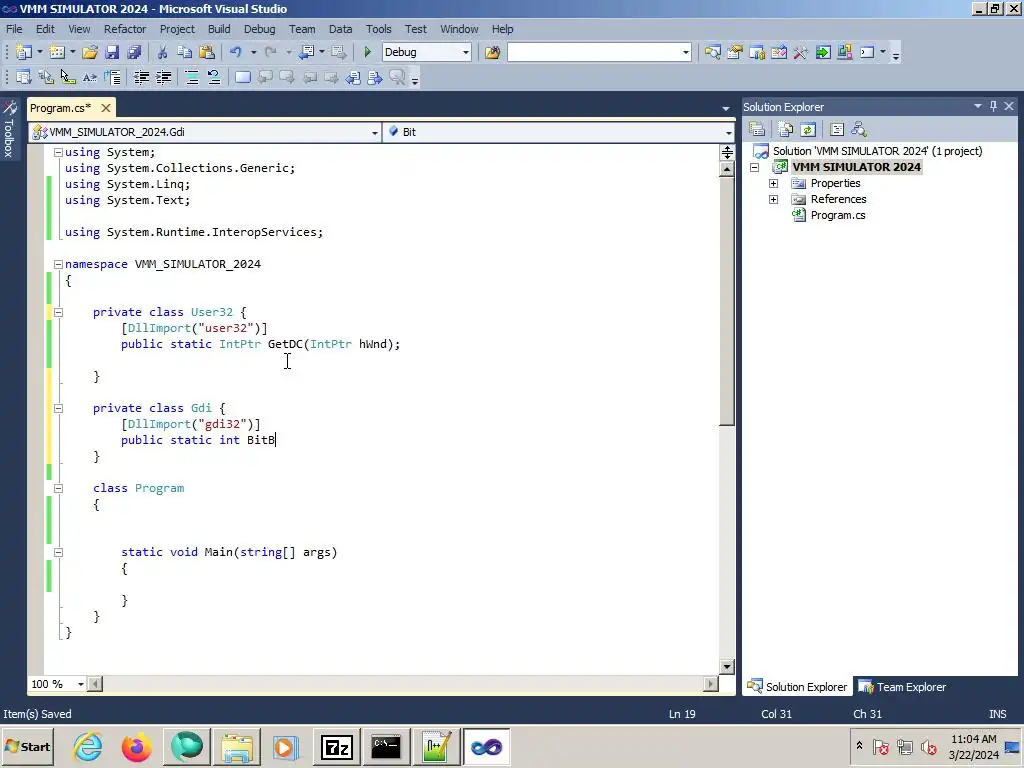Start debugging with the green play icon
The width and height of the screenshot is (1024, 768).
point(367,52)
